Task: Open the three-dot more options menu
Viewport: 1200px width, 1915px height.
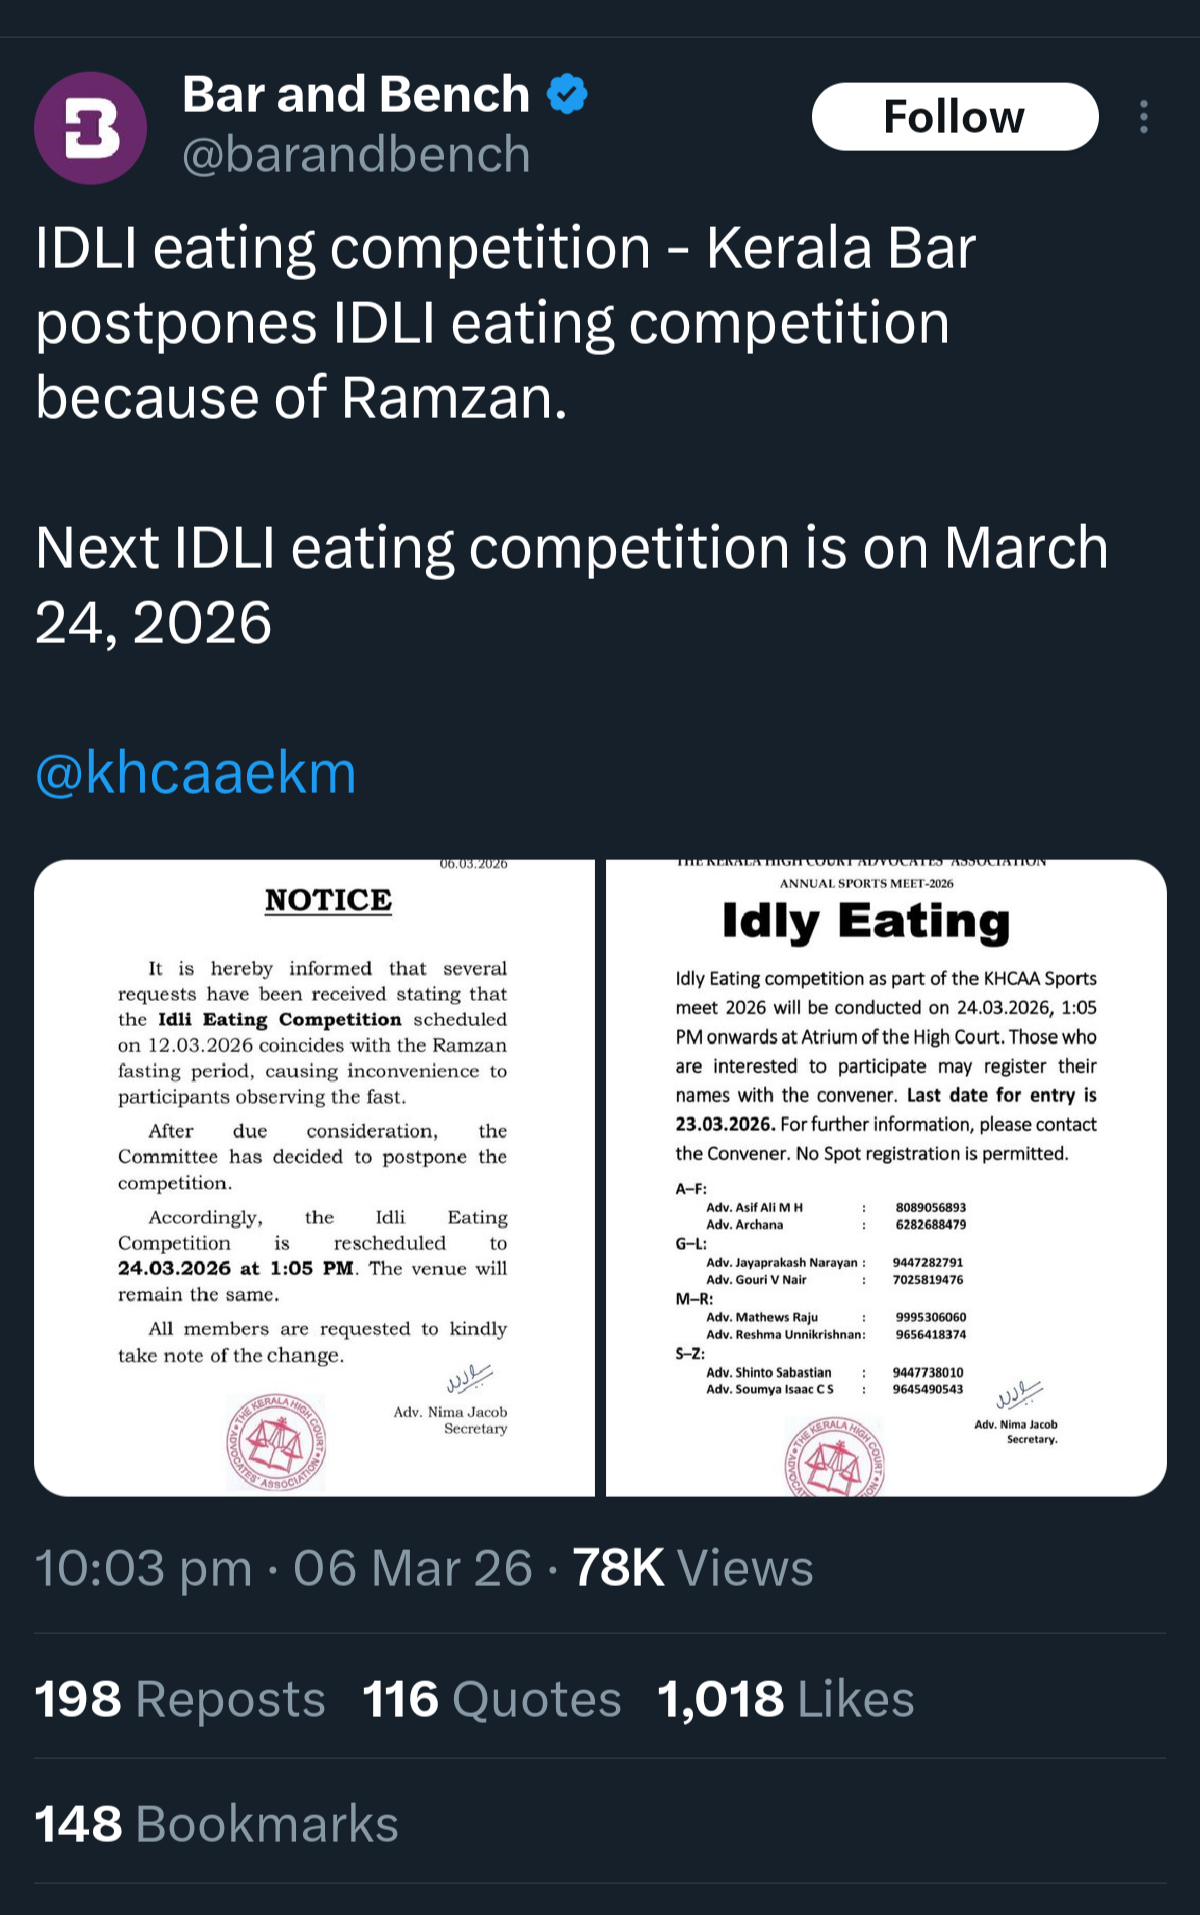Action: tap(1143, 117)
